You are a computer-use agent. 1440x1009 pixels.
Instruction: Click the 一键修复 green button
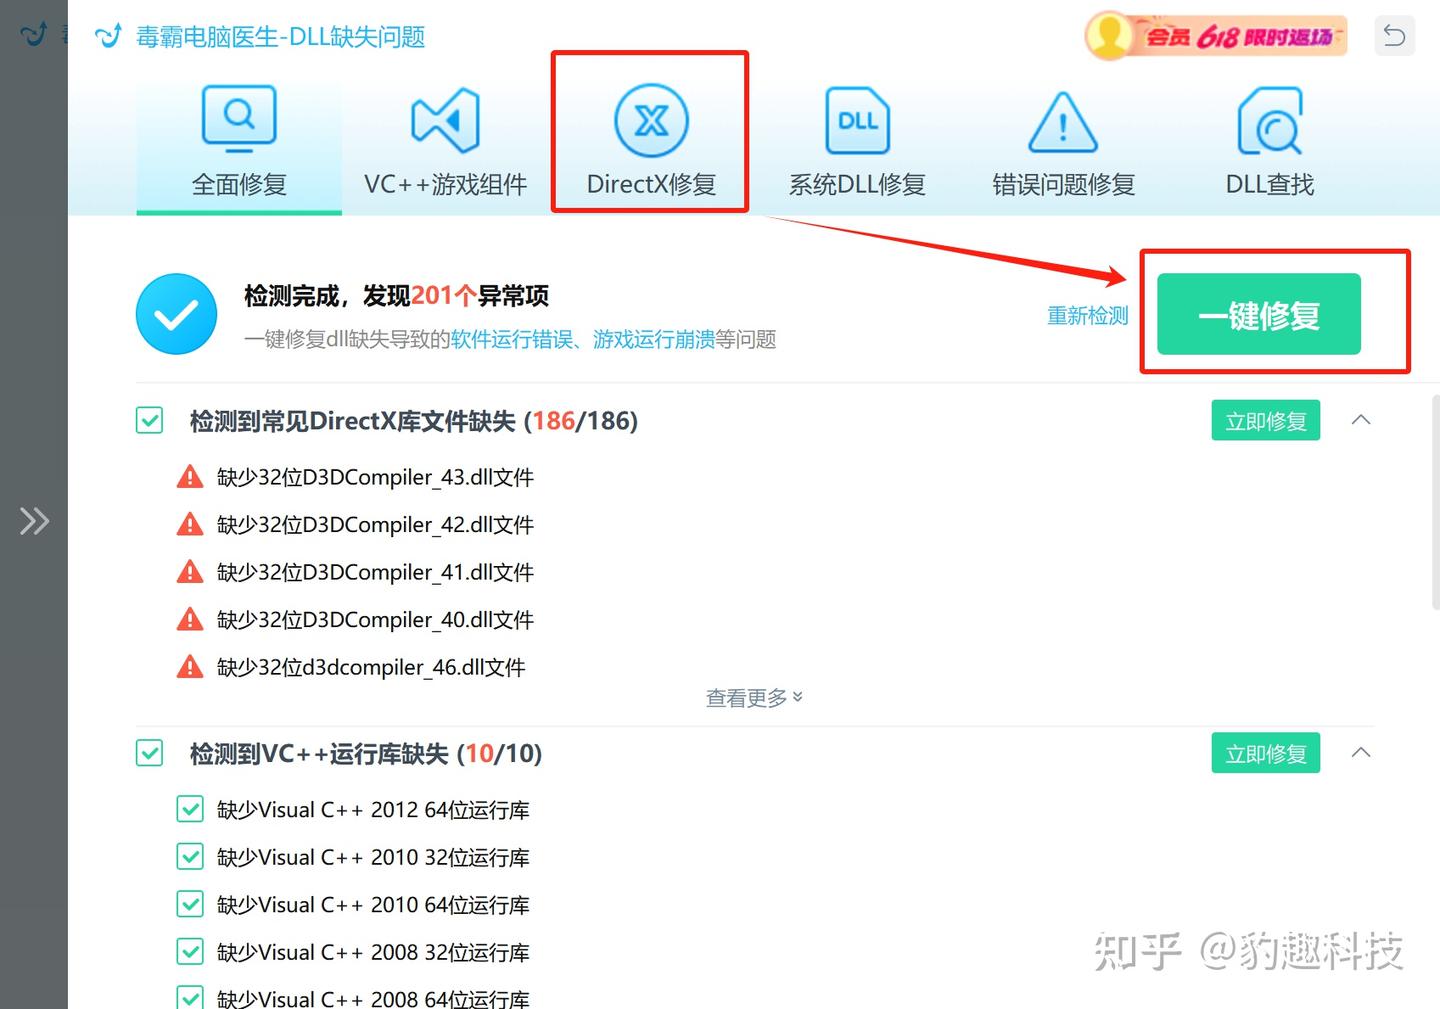click(1259, 314)
